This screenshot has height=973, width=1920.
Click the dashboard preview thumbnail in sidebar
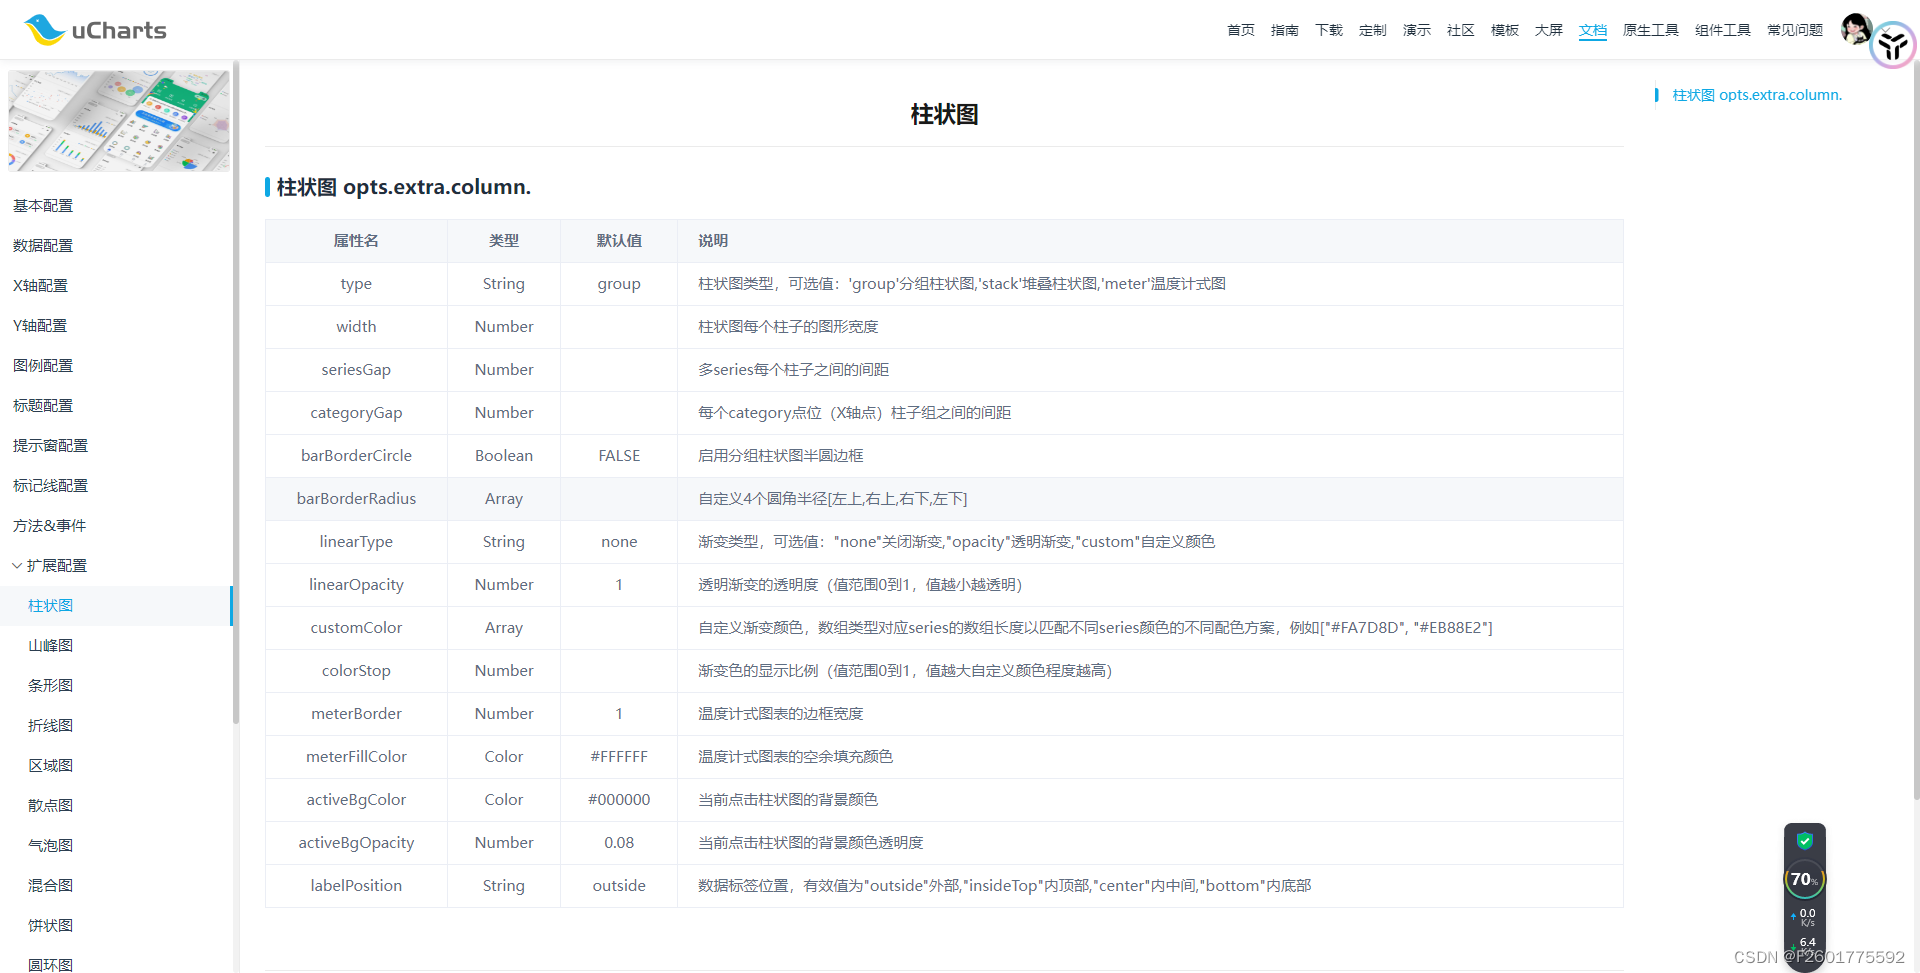point(118,120)
